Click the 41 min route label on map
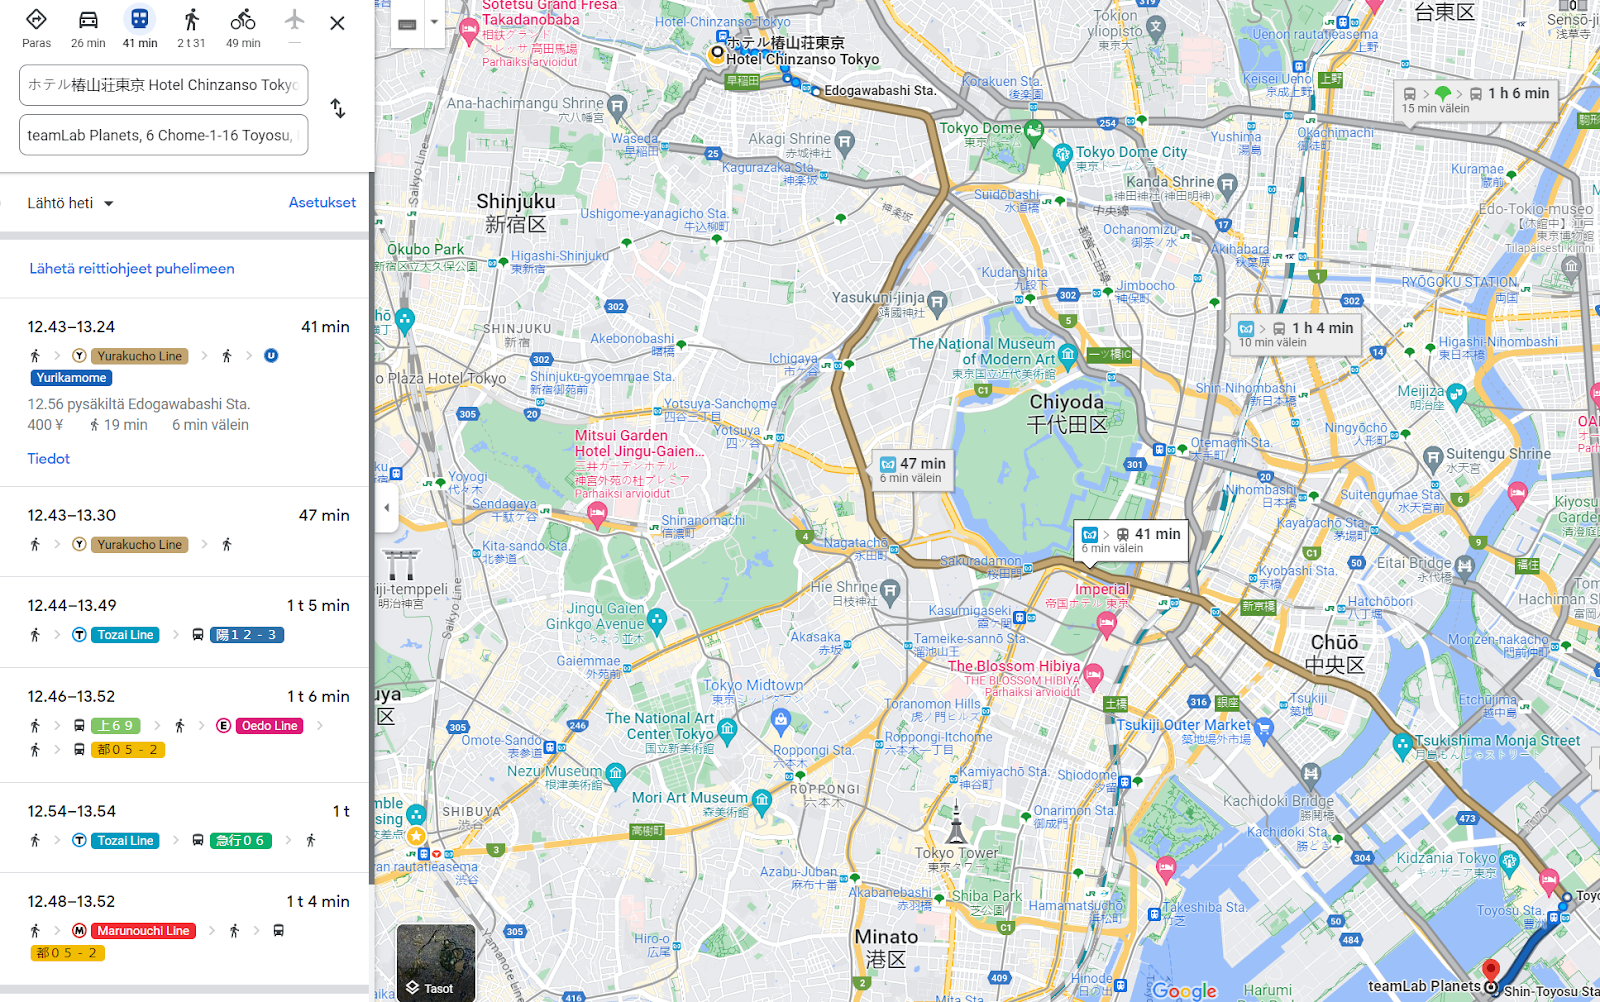Image resolution: width=1600 pixels, height=1002 pixels. (1131, 540)
